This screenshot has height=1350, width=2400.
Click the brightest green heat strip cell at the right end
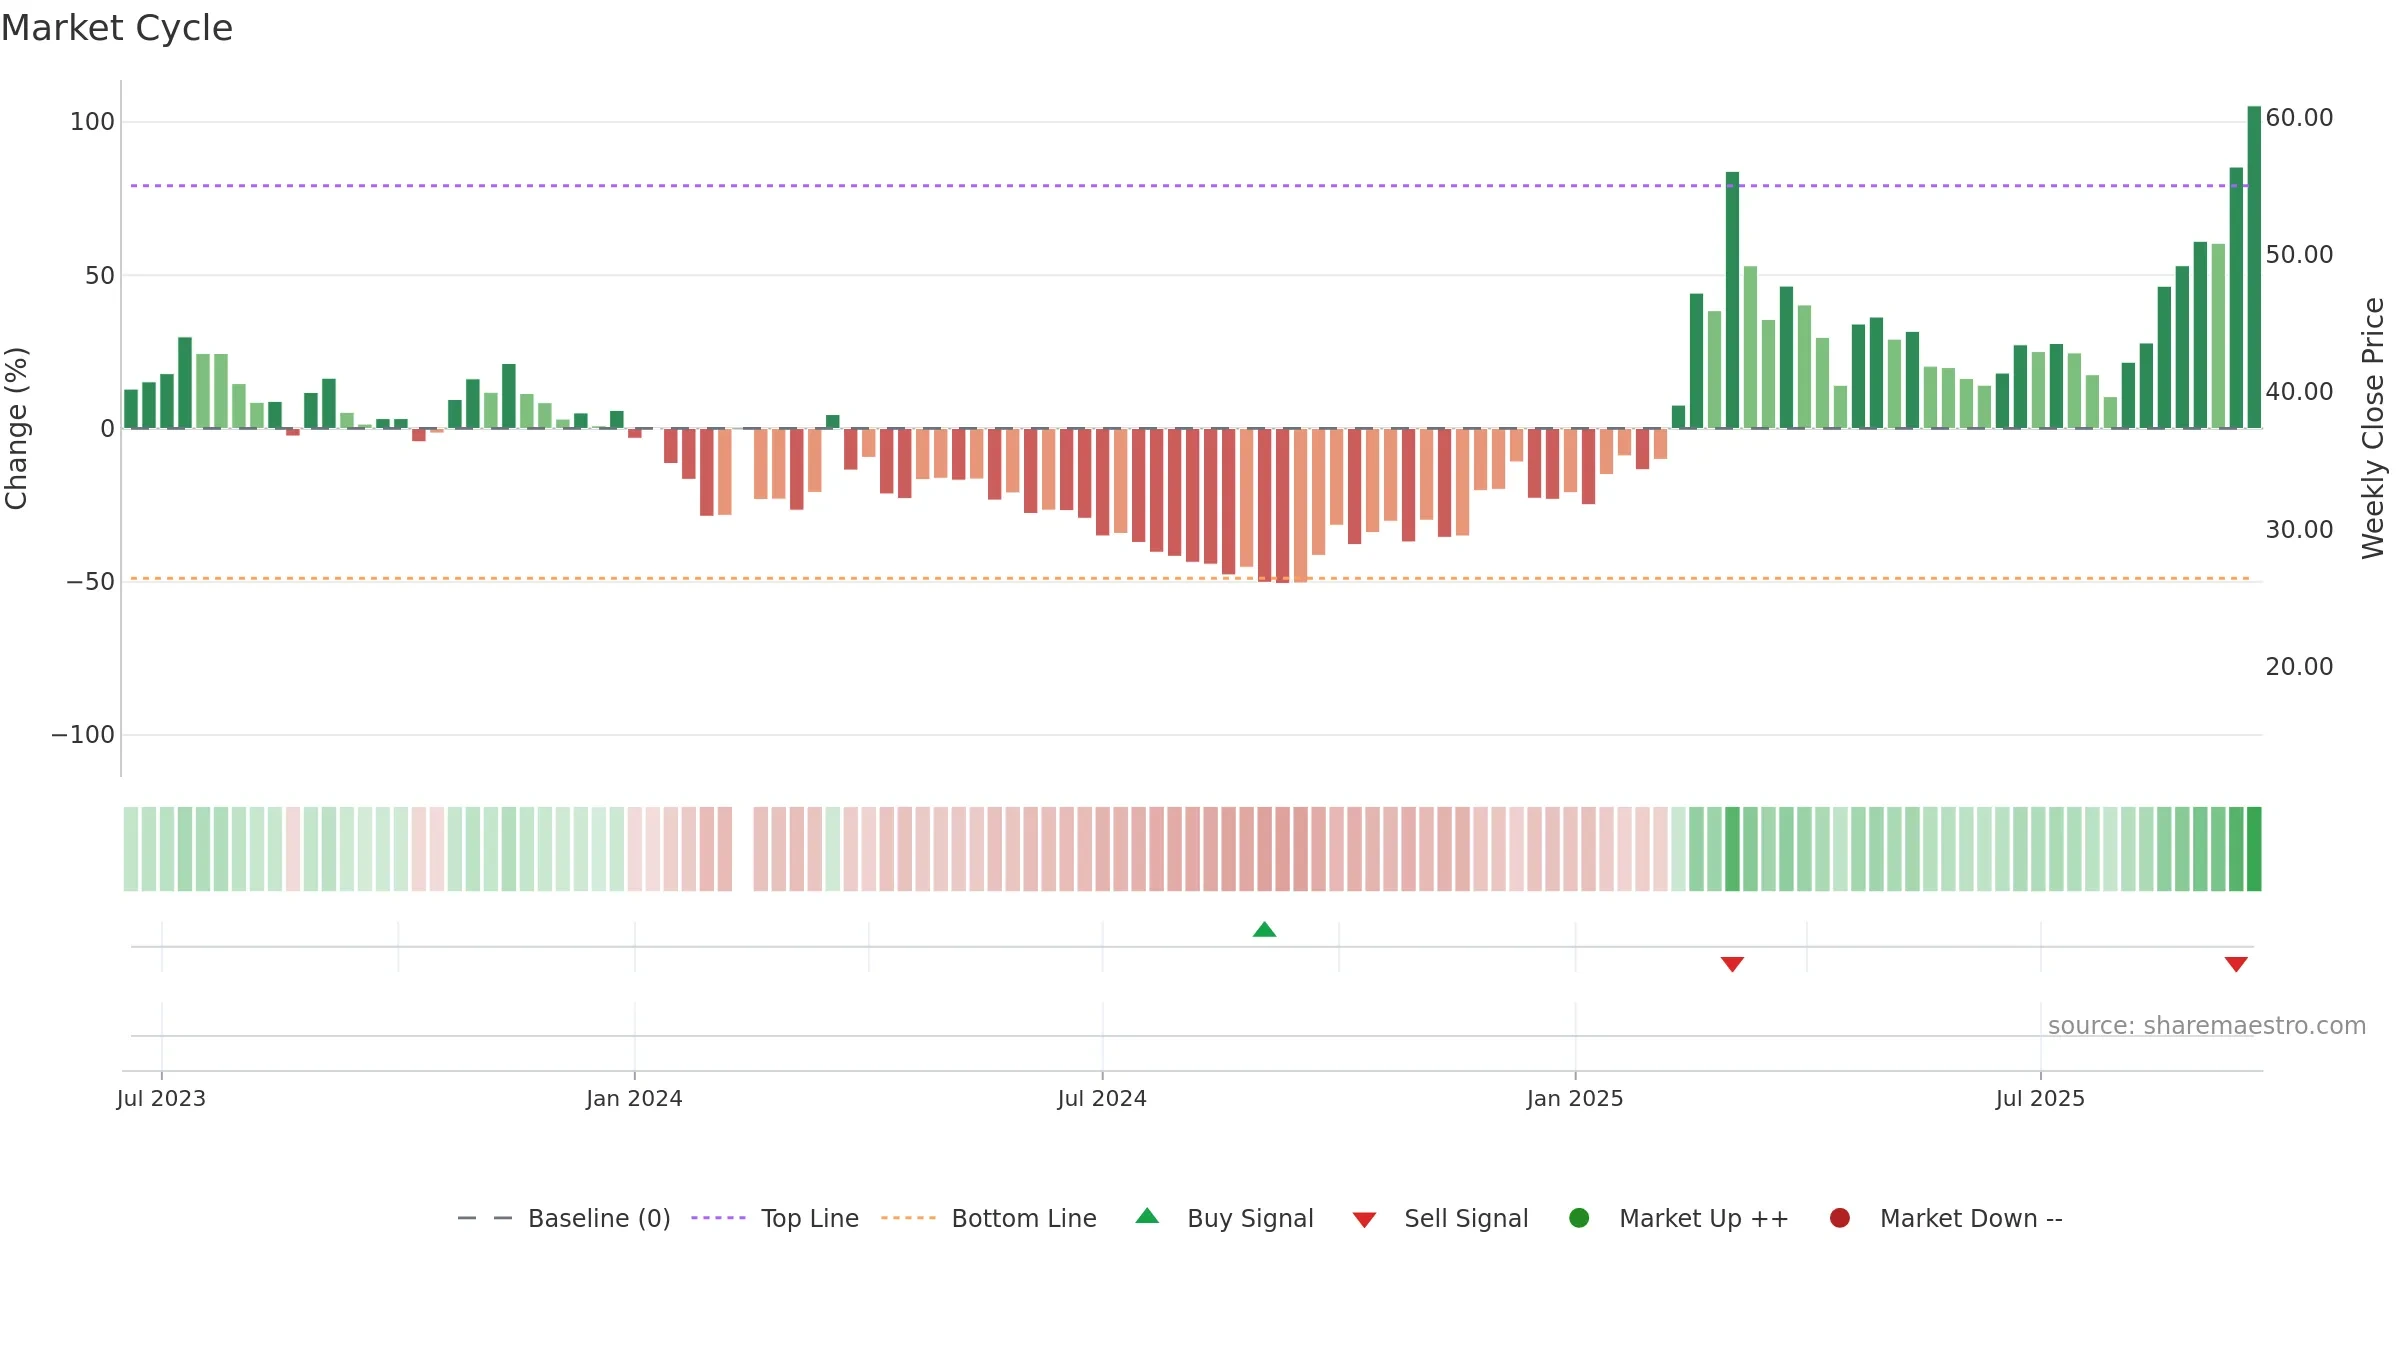coord(2254,849)
